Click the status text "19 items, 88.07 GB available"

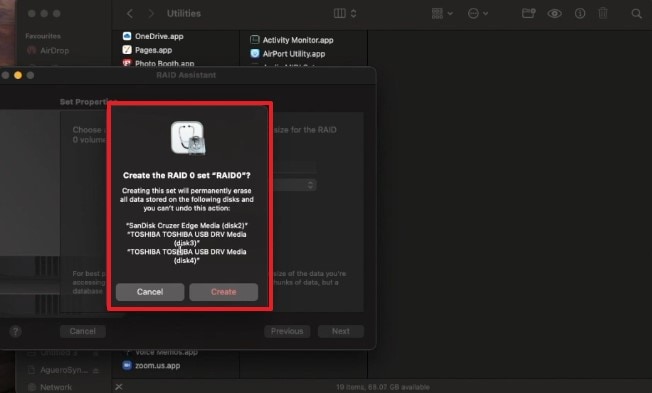point(383,387)
